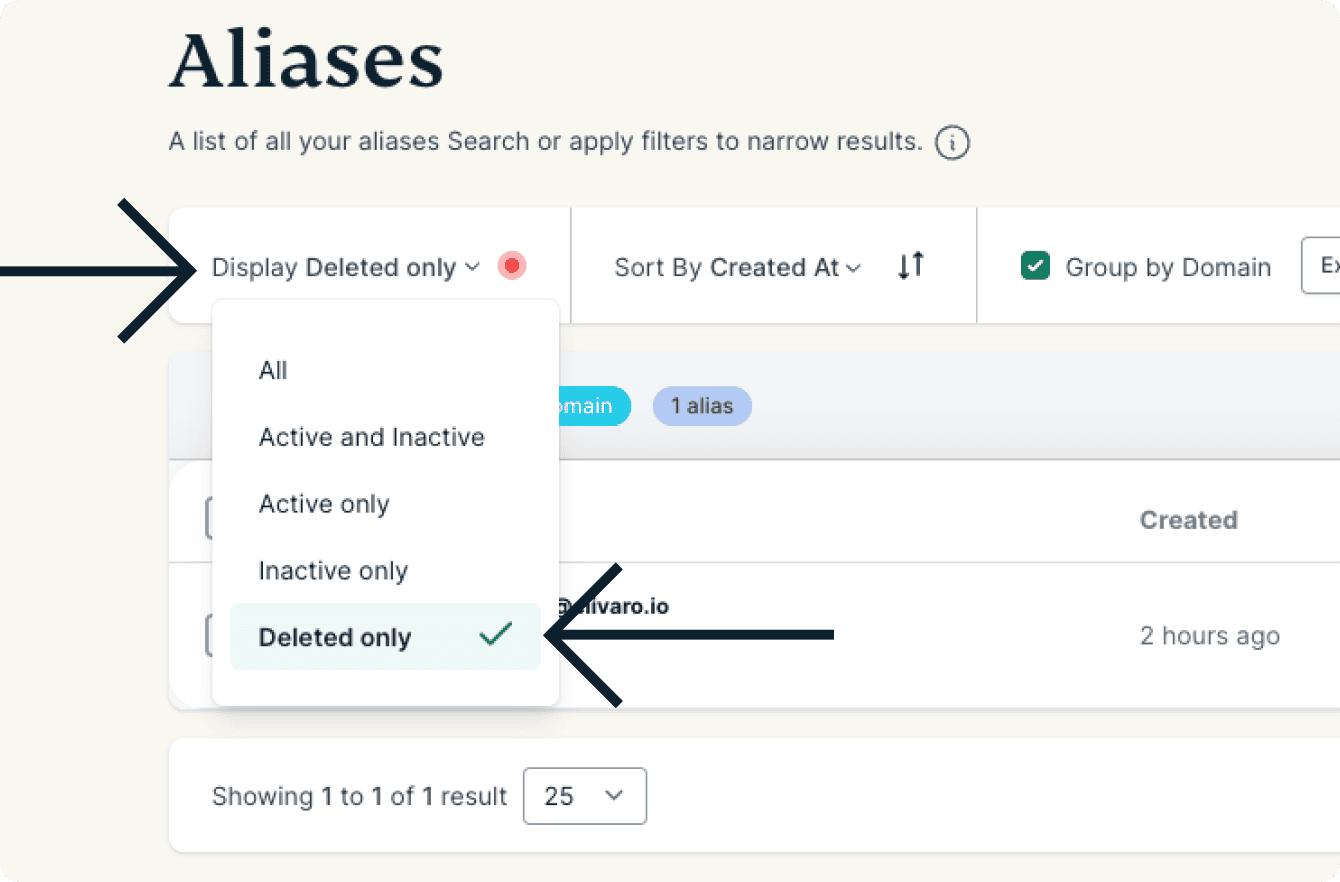Choose "All" from the display filter menu

(273, 371)
